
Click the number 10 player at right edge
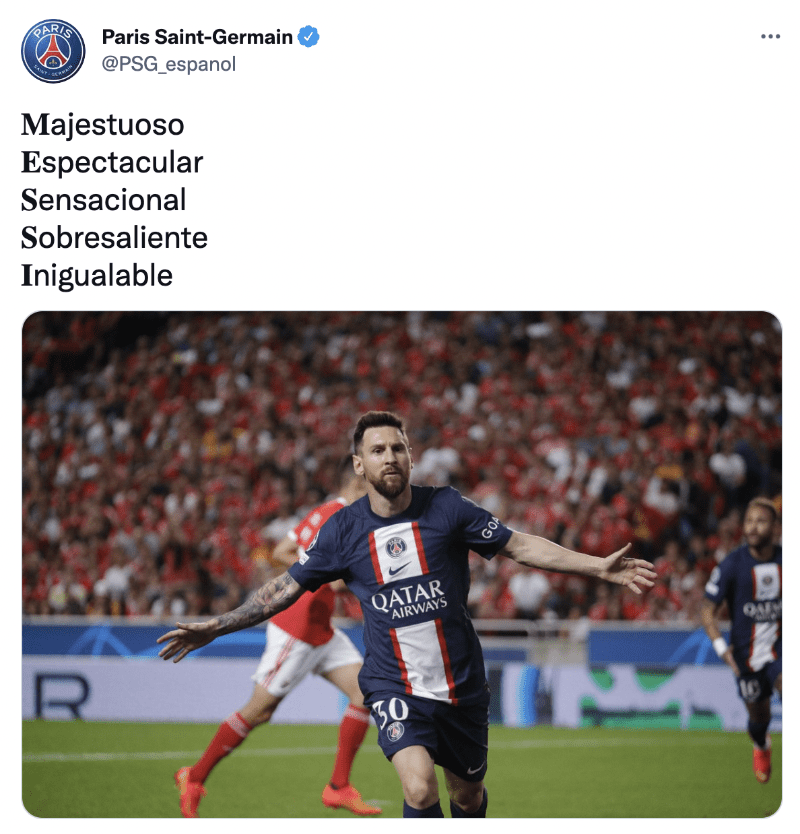[747, 638]
